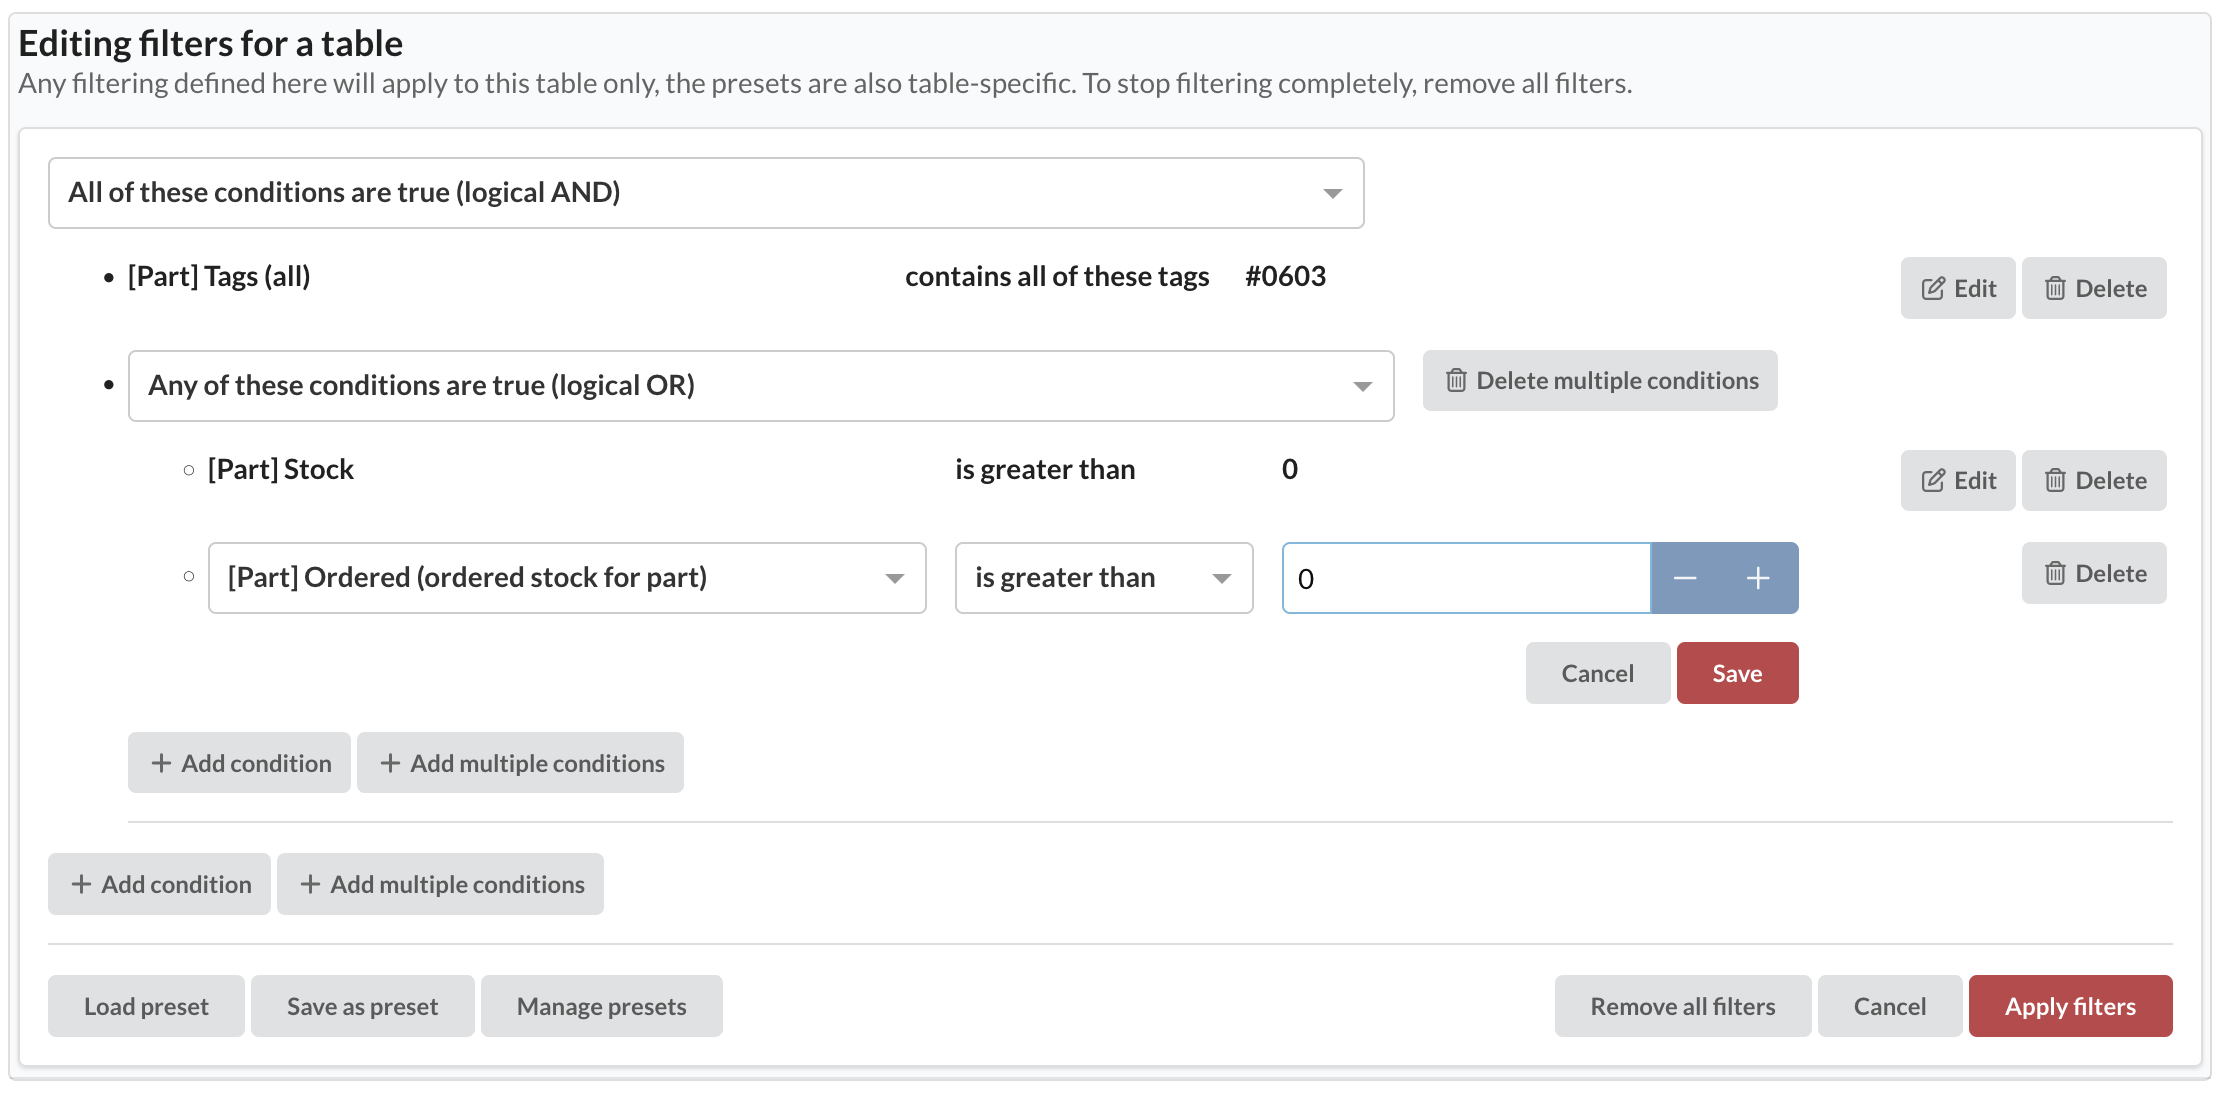Save the Ordered condition

point(1737,673)
